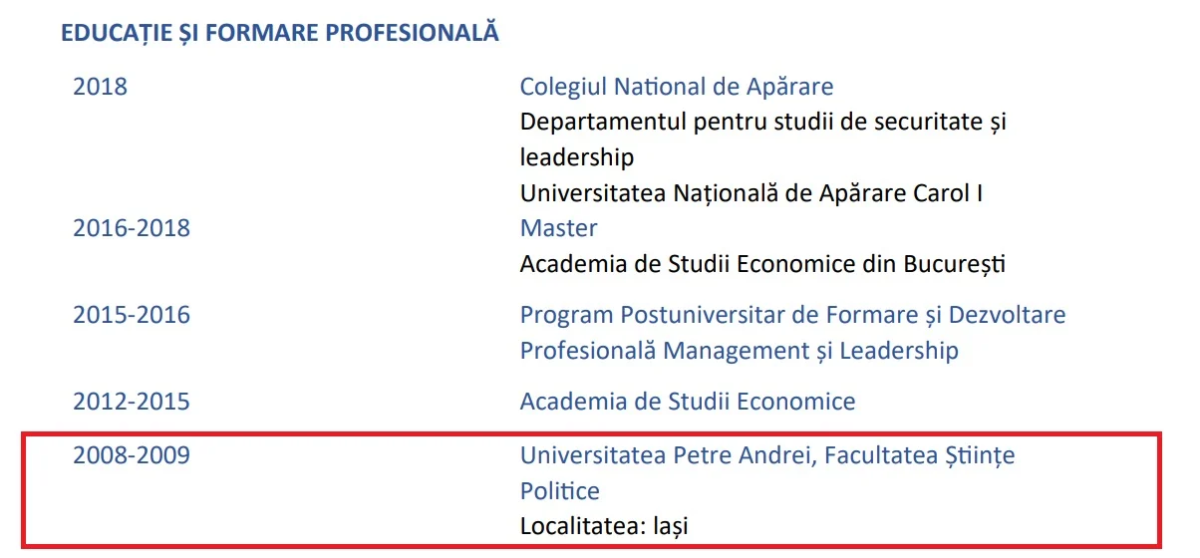Click Profesională Management și Leadership line
Image resolution: width=1200 pixels, height=558 pixels.
tap(739, 351)
